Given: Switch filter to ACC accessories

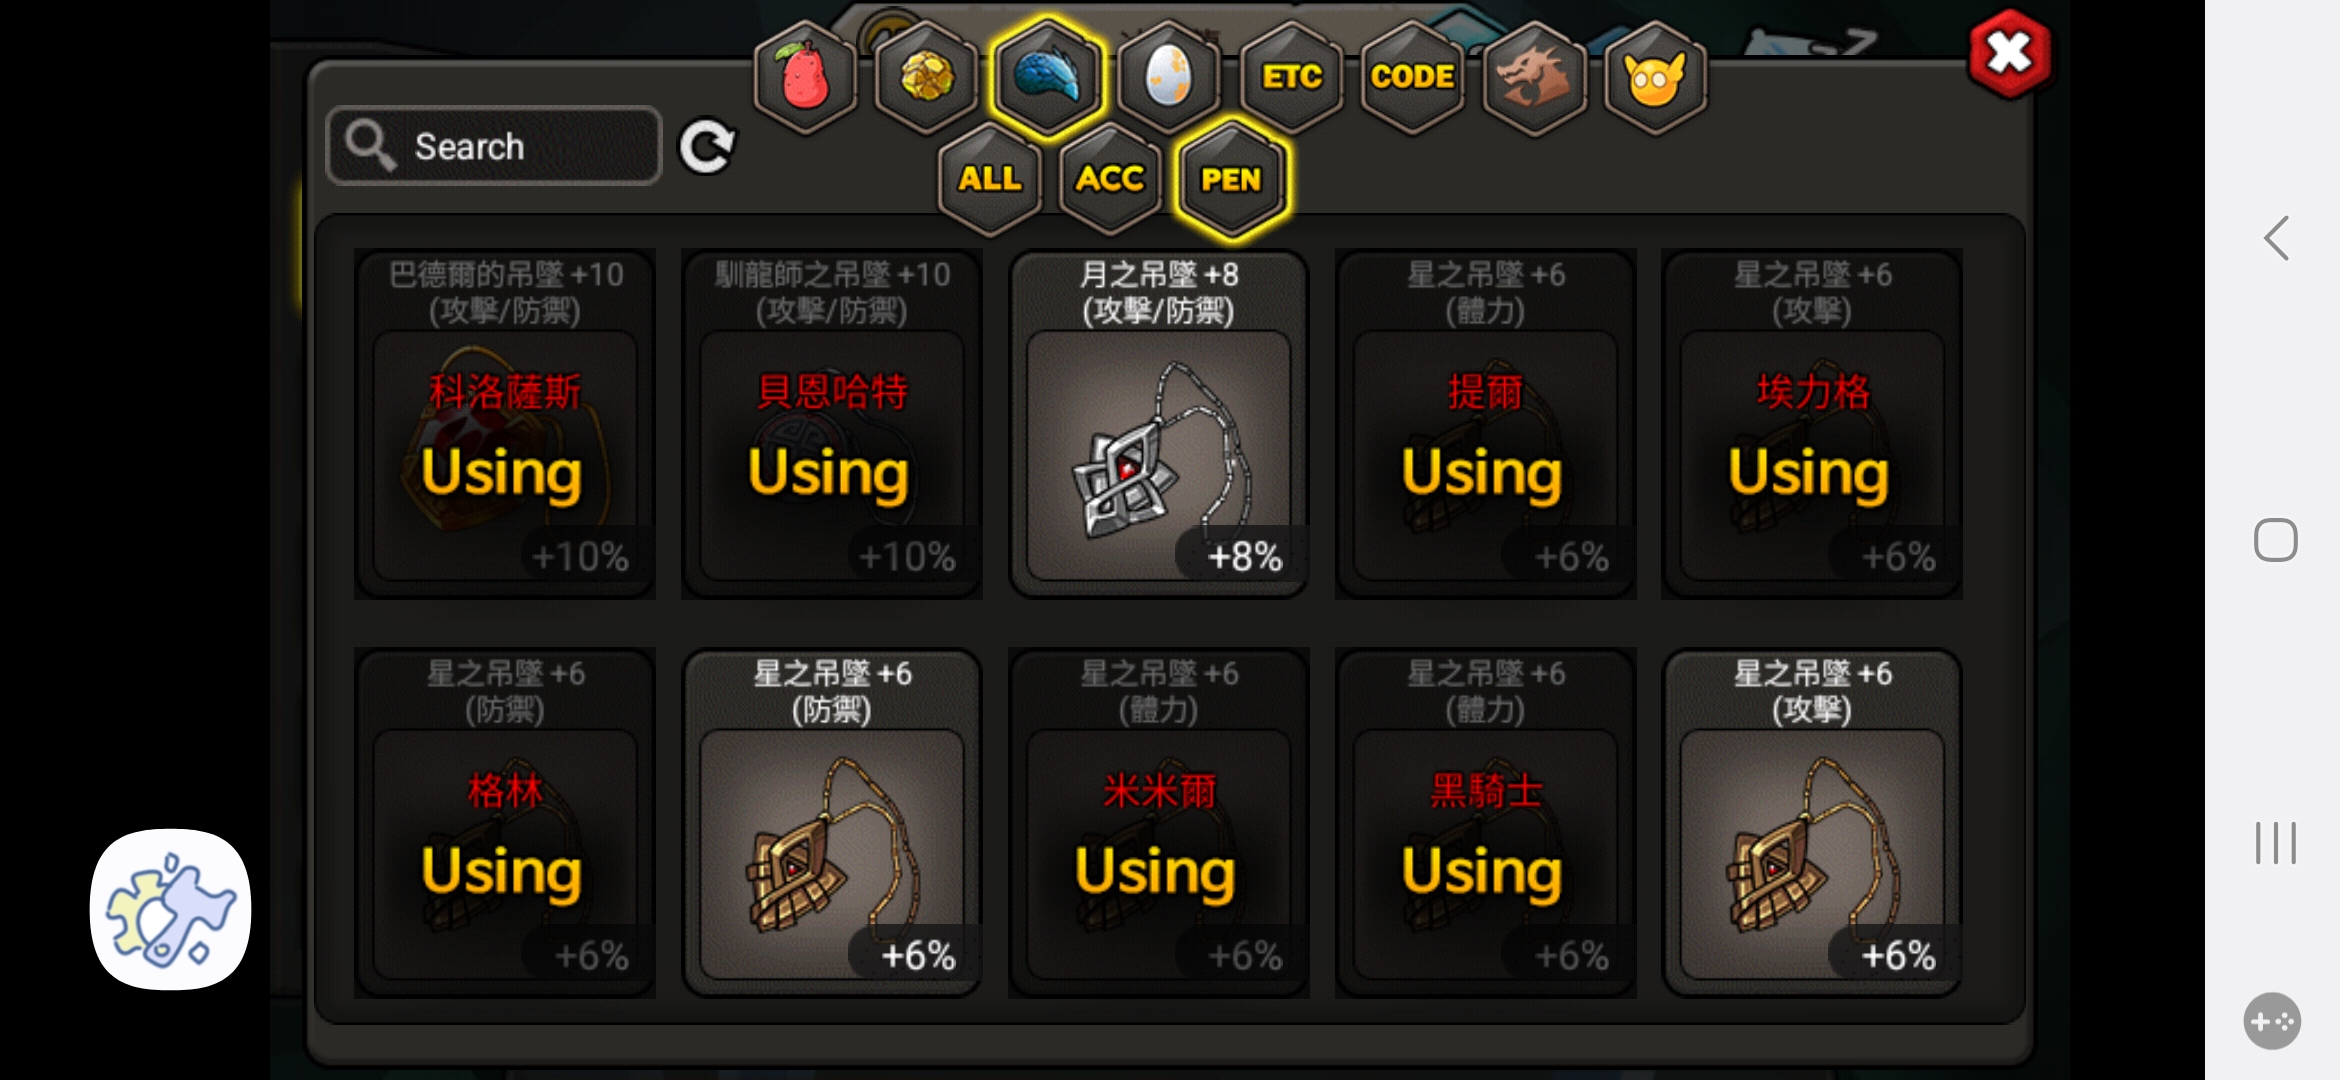Looking at the screenshot, I should tap(1110, 179).
